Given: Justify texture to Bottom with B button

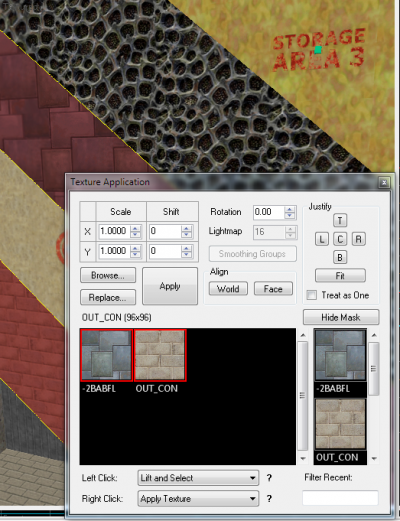Looking at the screenshot, I should (x=340, y=257).
